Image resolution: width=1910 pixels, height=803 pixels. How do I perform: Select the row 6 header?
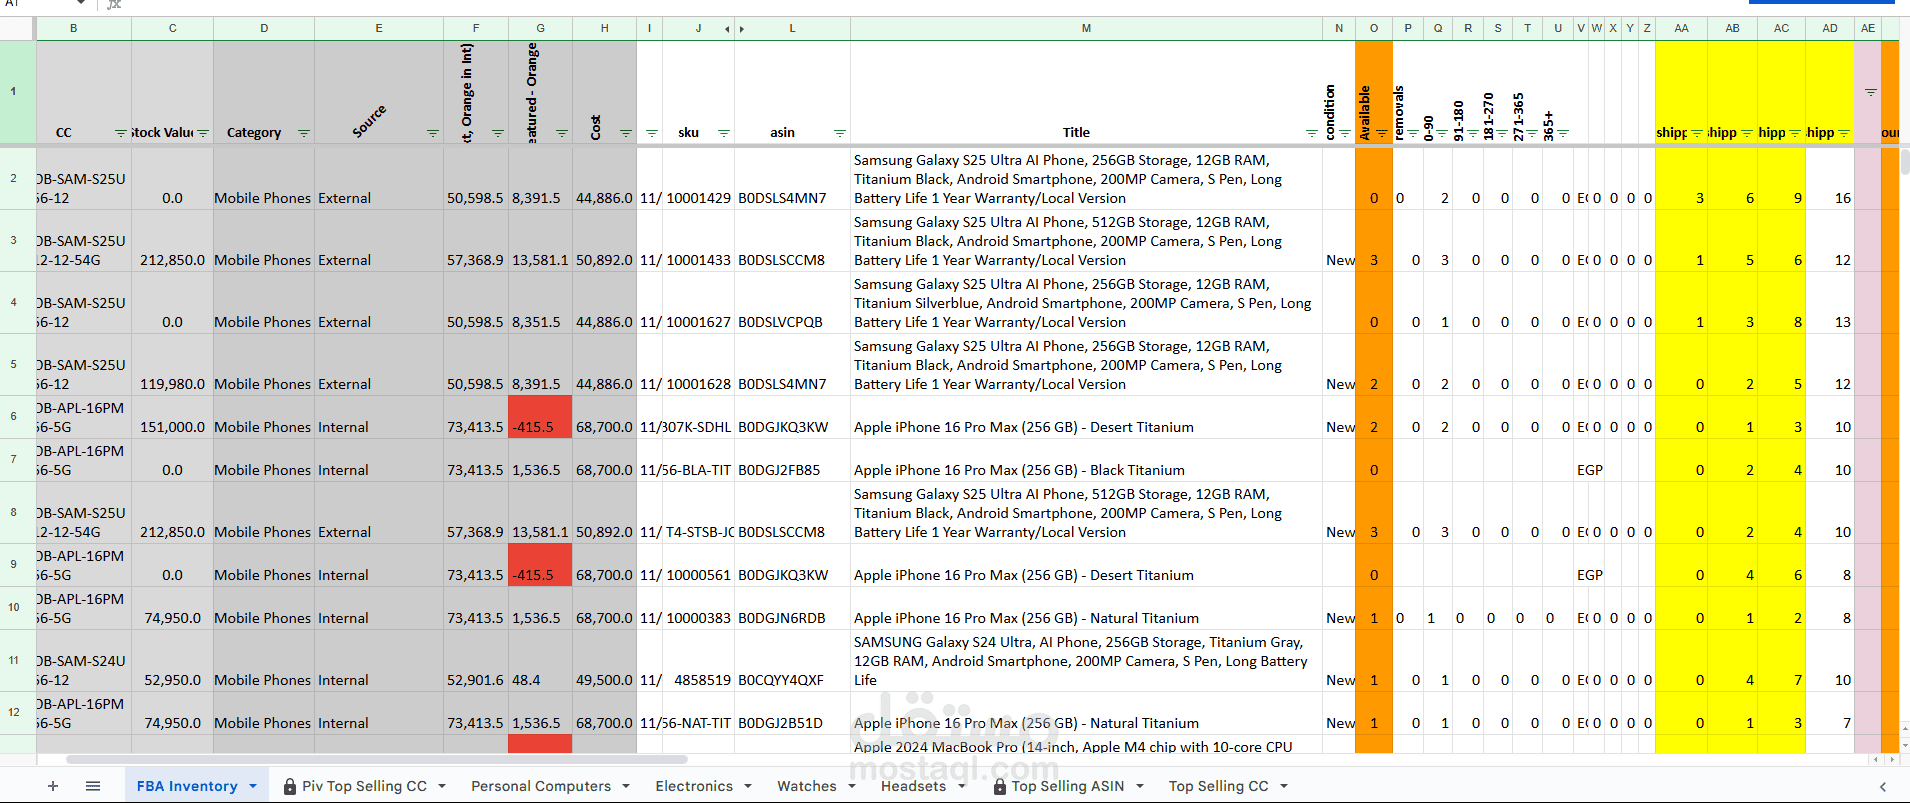pos(14,417)
